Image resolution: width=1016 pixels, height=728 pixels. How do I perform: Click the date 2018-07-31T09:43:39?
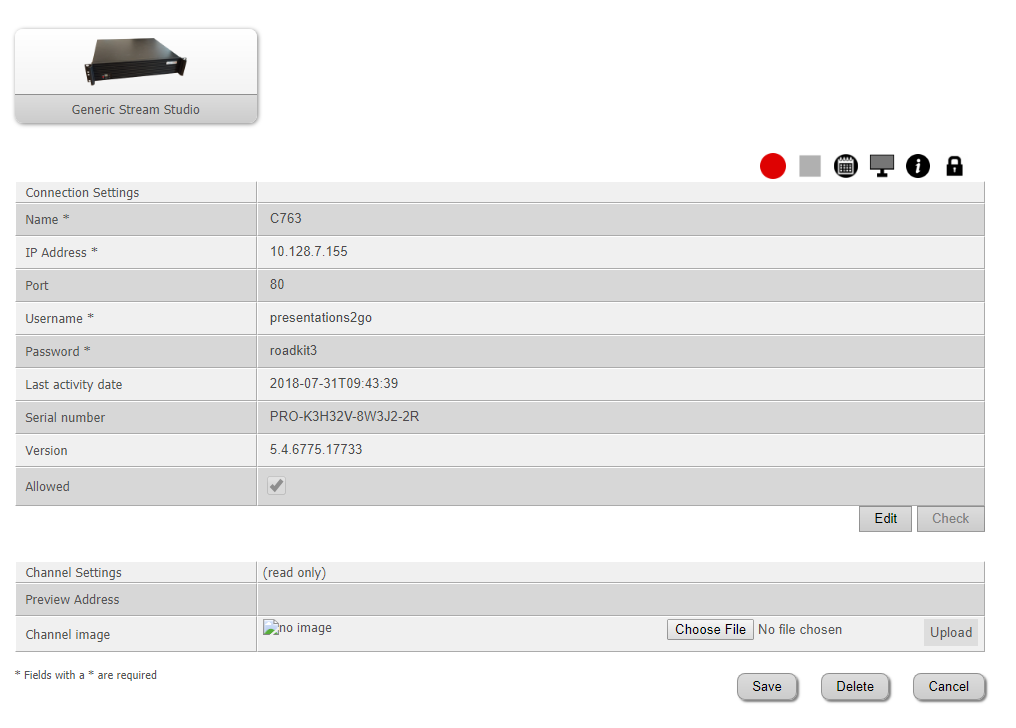click(334, 383)
